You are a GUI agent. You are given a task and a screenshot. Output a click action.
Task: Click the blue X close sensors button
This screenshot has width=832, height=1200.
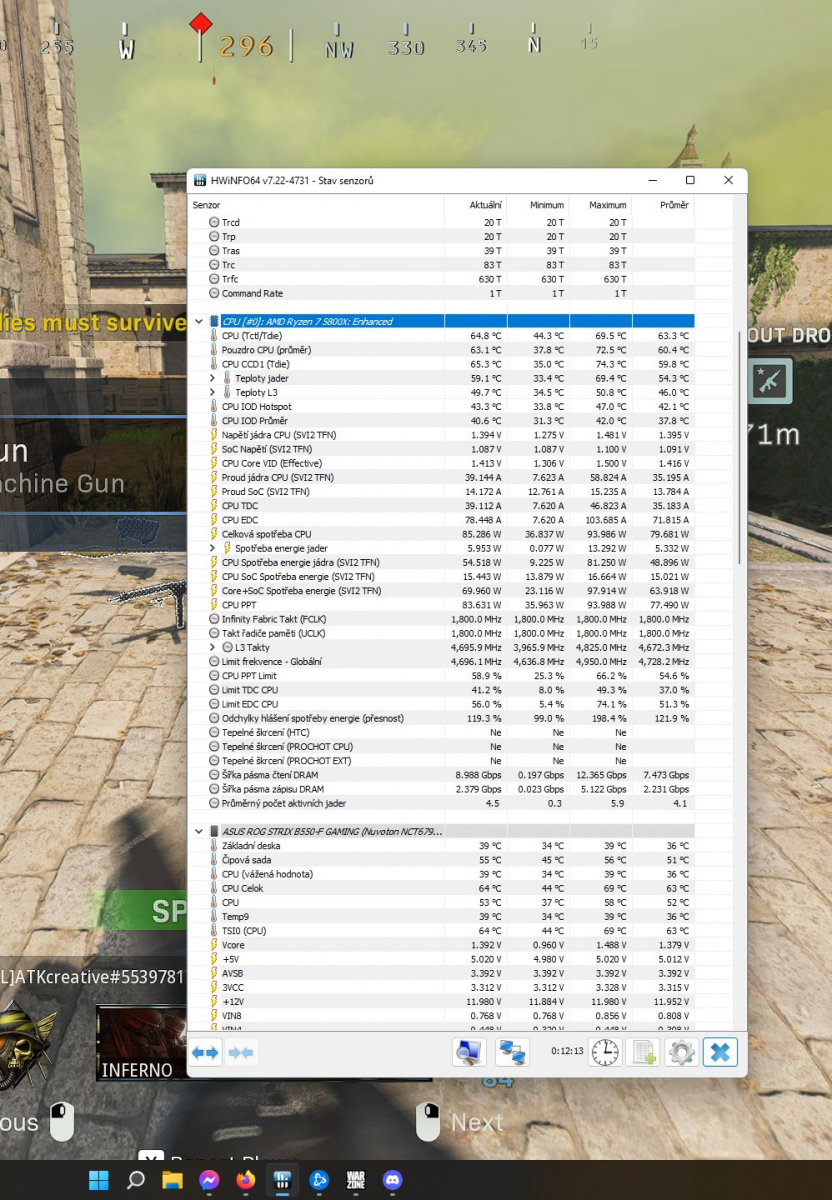pos(720,1053)
